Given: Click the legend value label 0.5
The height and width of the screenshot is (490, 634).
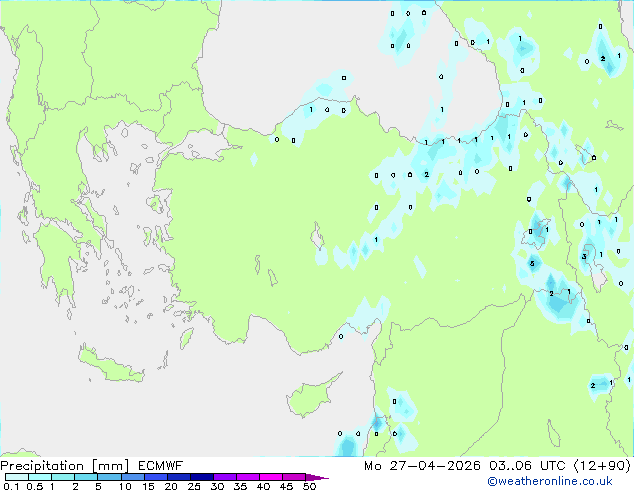Looking at the screenshot, I should 35,486.
